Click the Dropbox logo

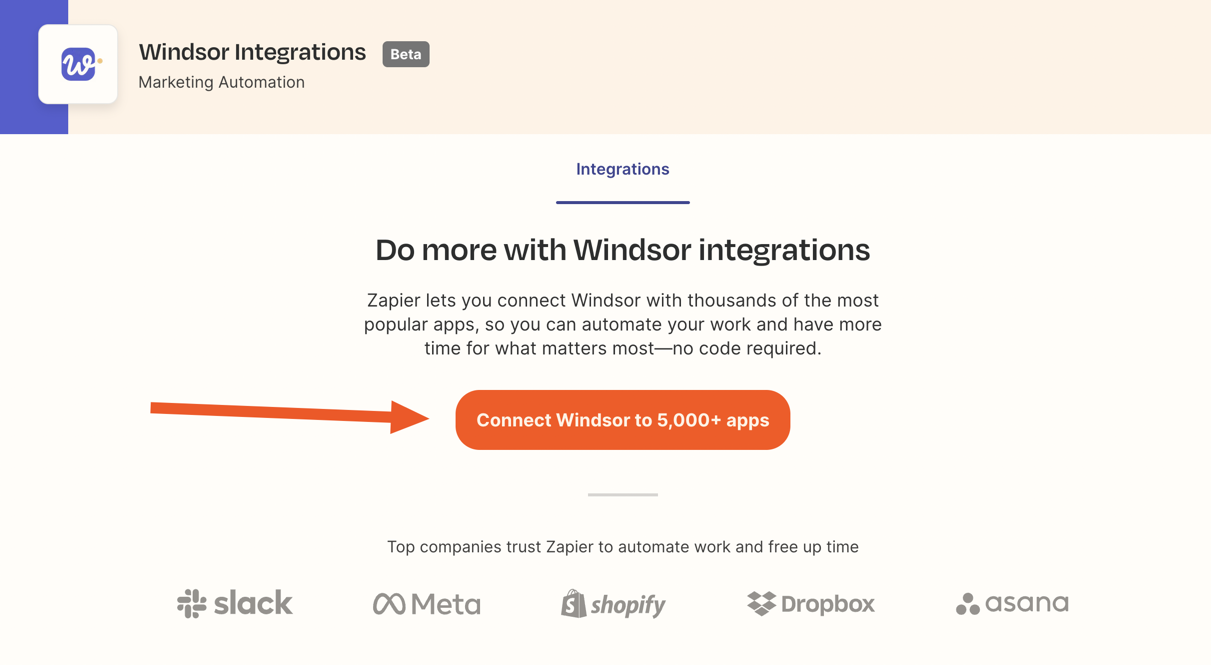pyautogui.click(x=811, y=603)
